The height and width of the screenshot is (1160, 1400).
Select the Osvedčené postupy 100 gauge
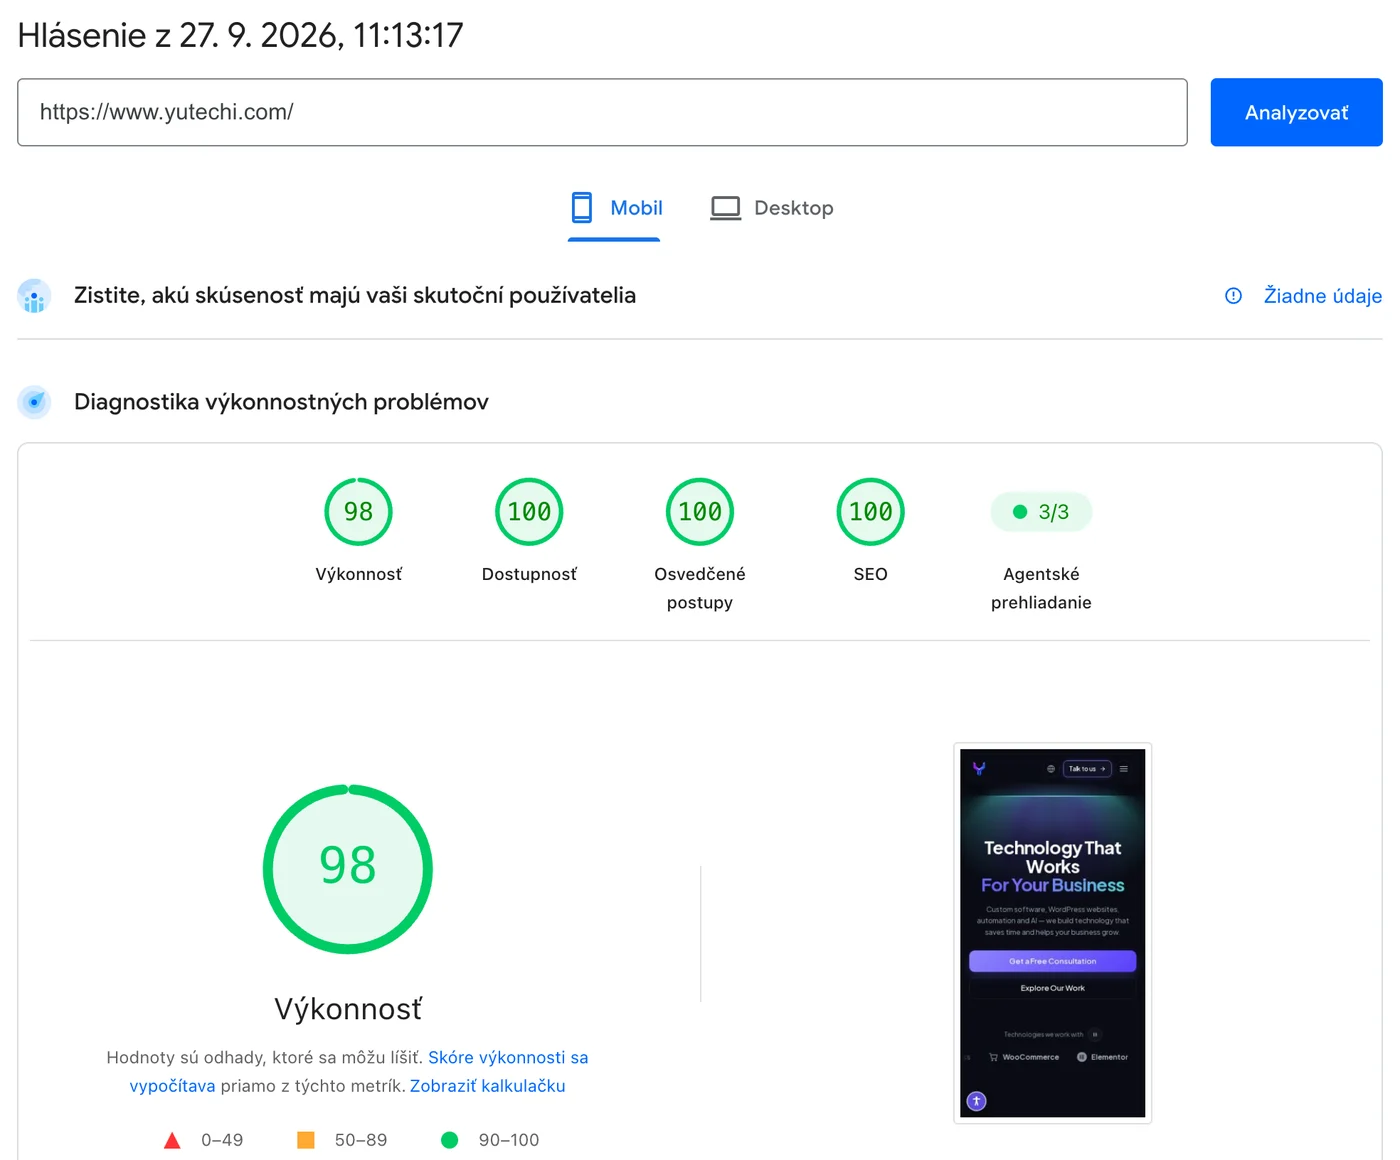coord(700,512)
